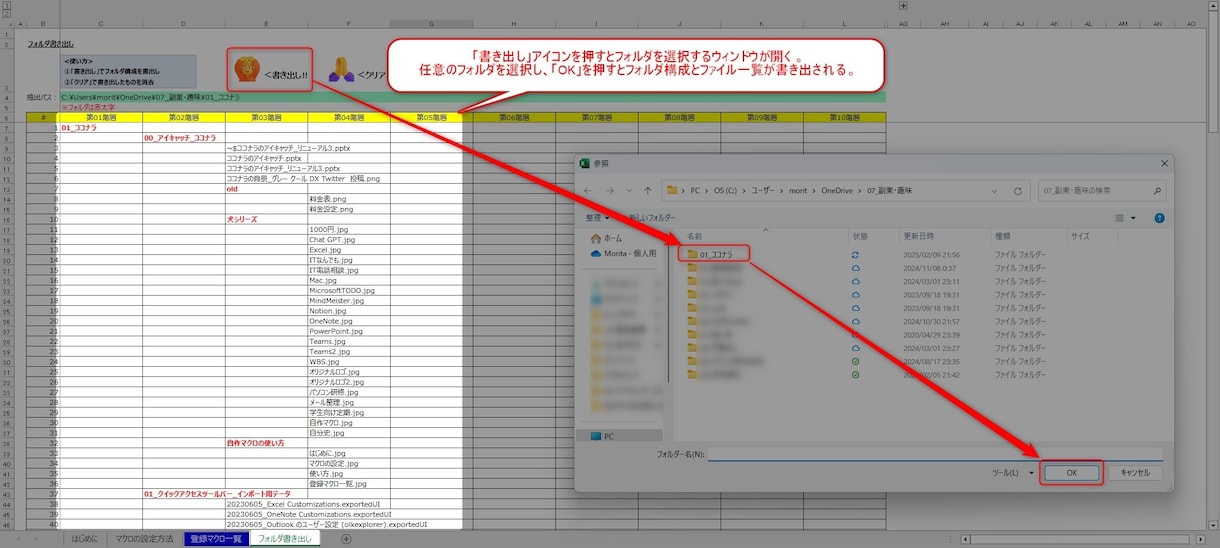Switch to the 登録マクロ一覧 sheet tab
1220x548 pixels.
[x=215, y=539]
